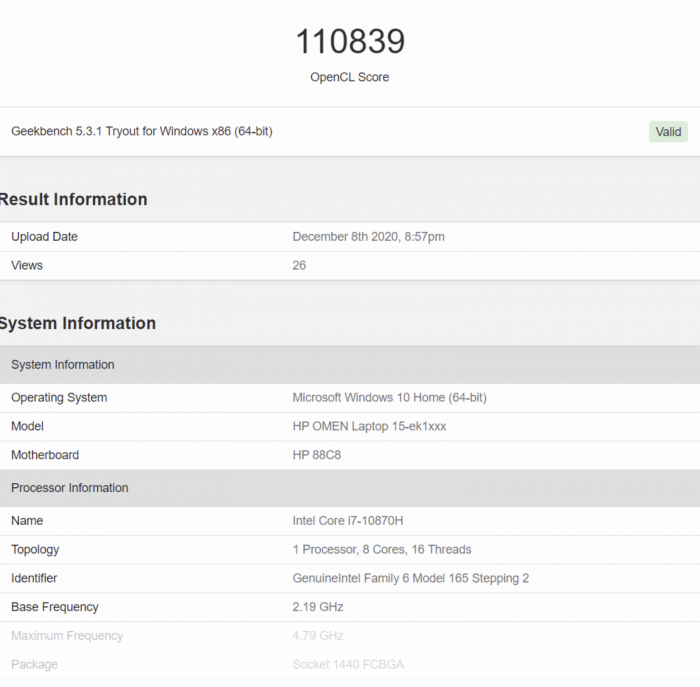Viewport: 700px width, 687px height.
Task: Select the upload date December 8th 2020
Action: pyautogui.click(x=368, y=237)
